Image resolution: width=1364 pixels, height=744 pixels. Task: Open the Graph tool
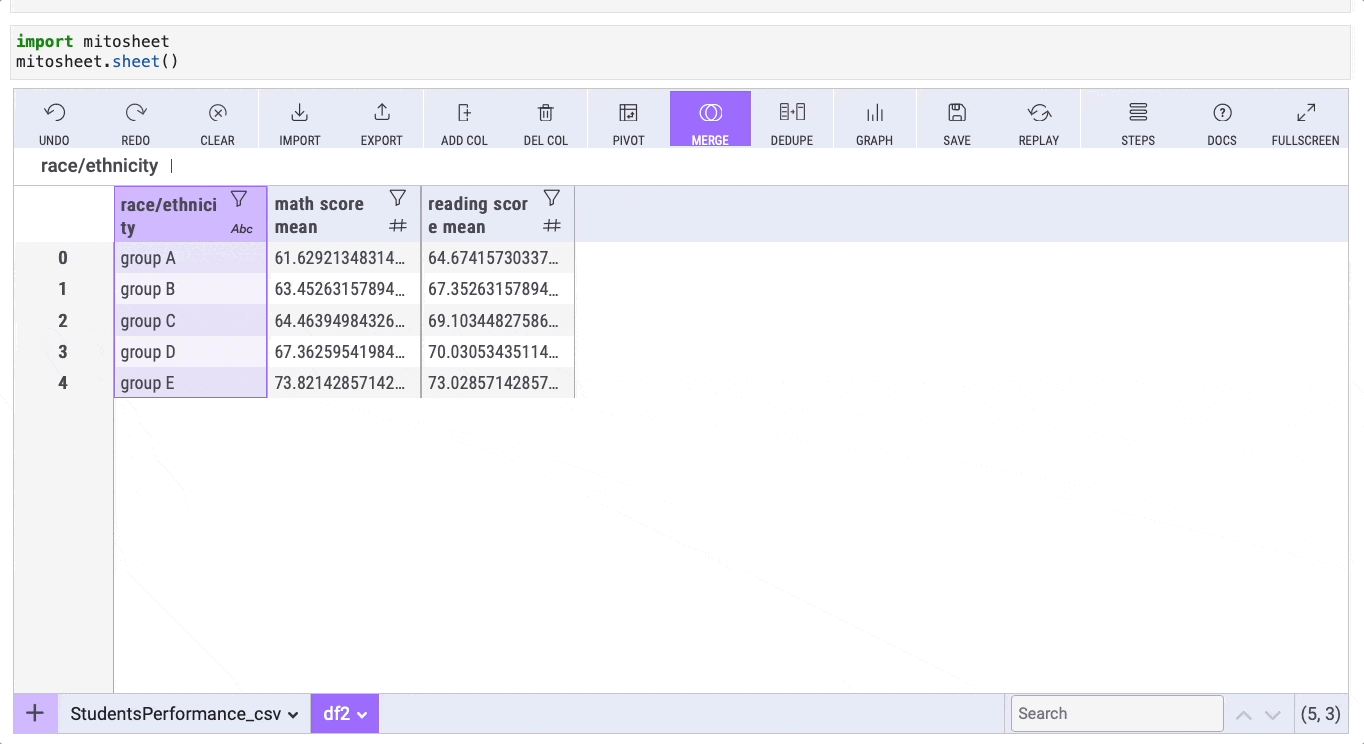(874, 113)
